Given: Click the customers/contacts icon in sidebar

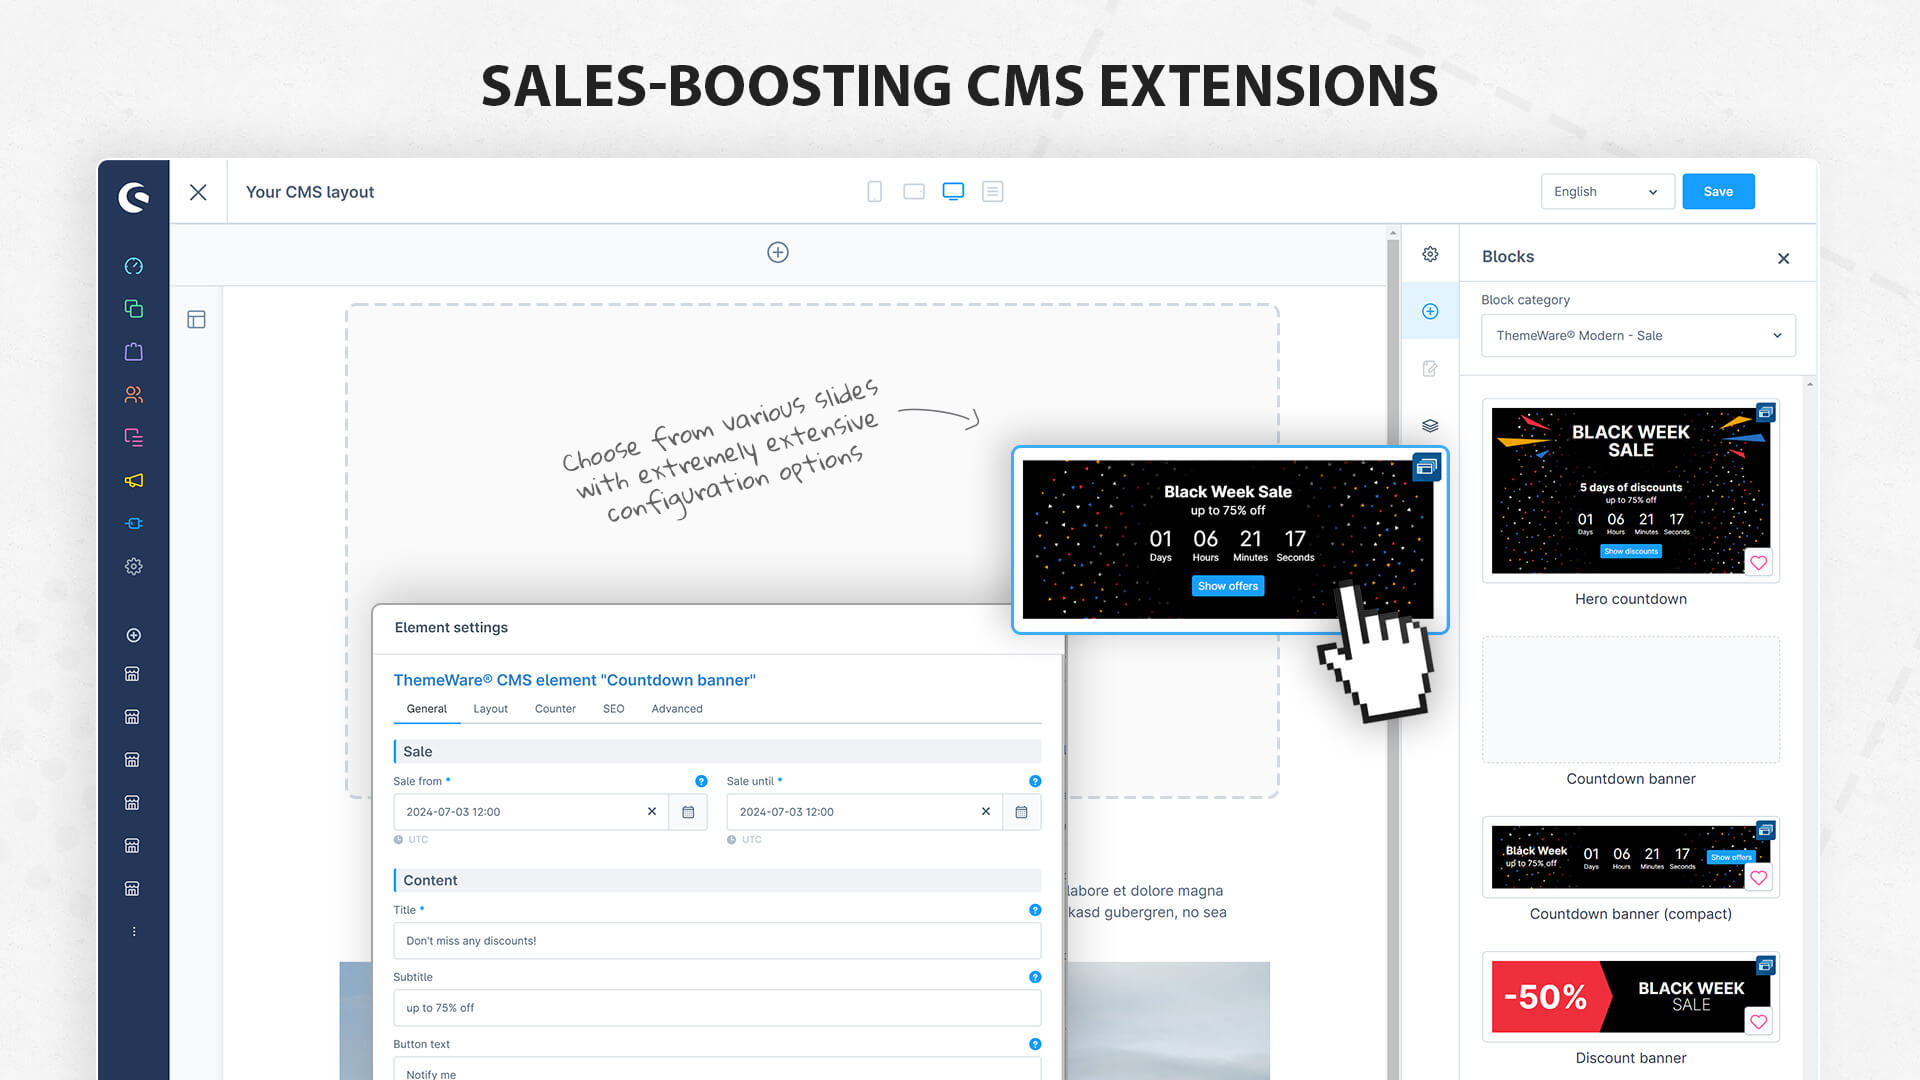Looking at the screenshot, I should point(132,393).
